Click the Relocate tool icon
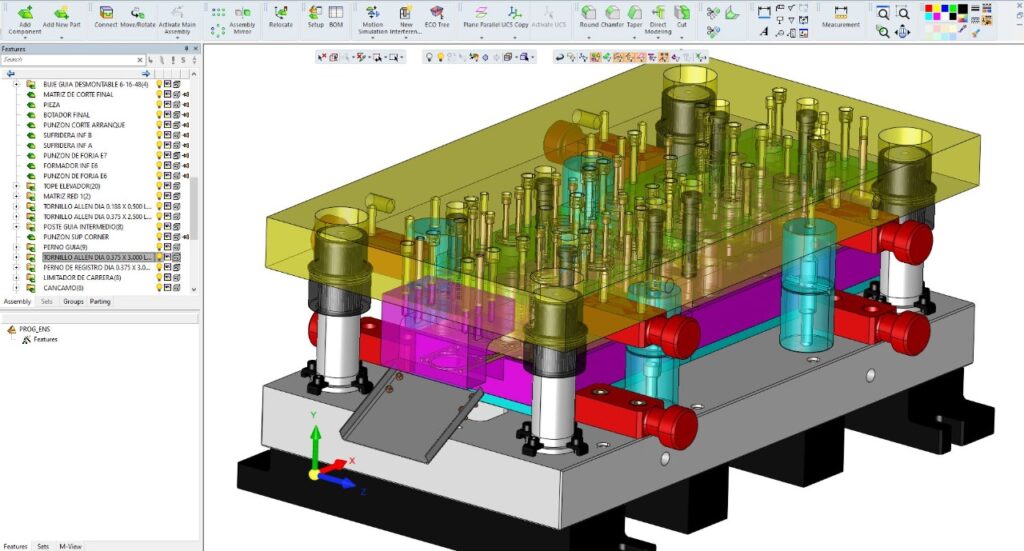 point(281,12)
